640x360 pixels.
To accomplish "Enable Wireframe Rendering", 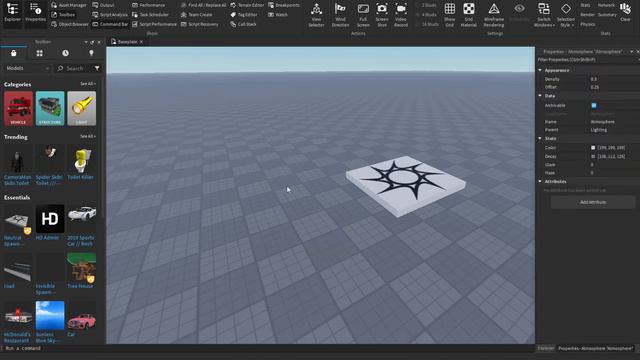I will pos(493,15).
